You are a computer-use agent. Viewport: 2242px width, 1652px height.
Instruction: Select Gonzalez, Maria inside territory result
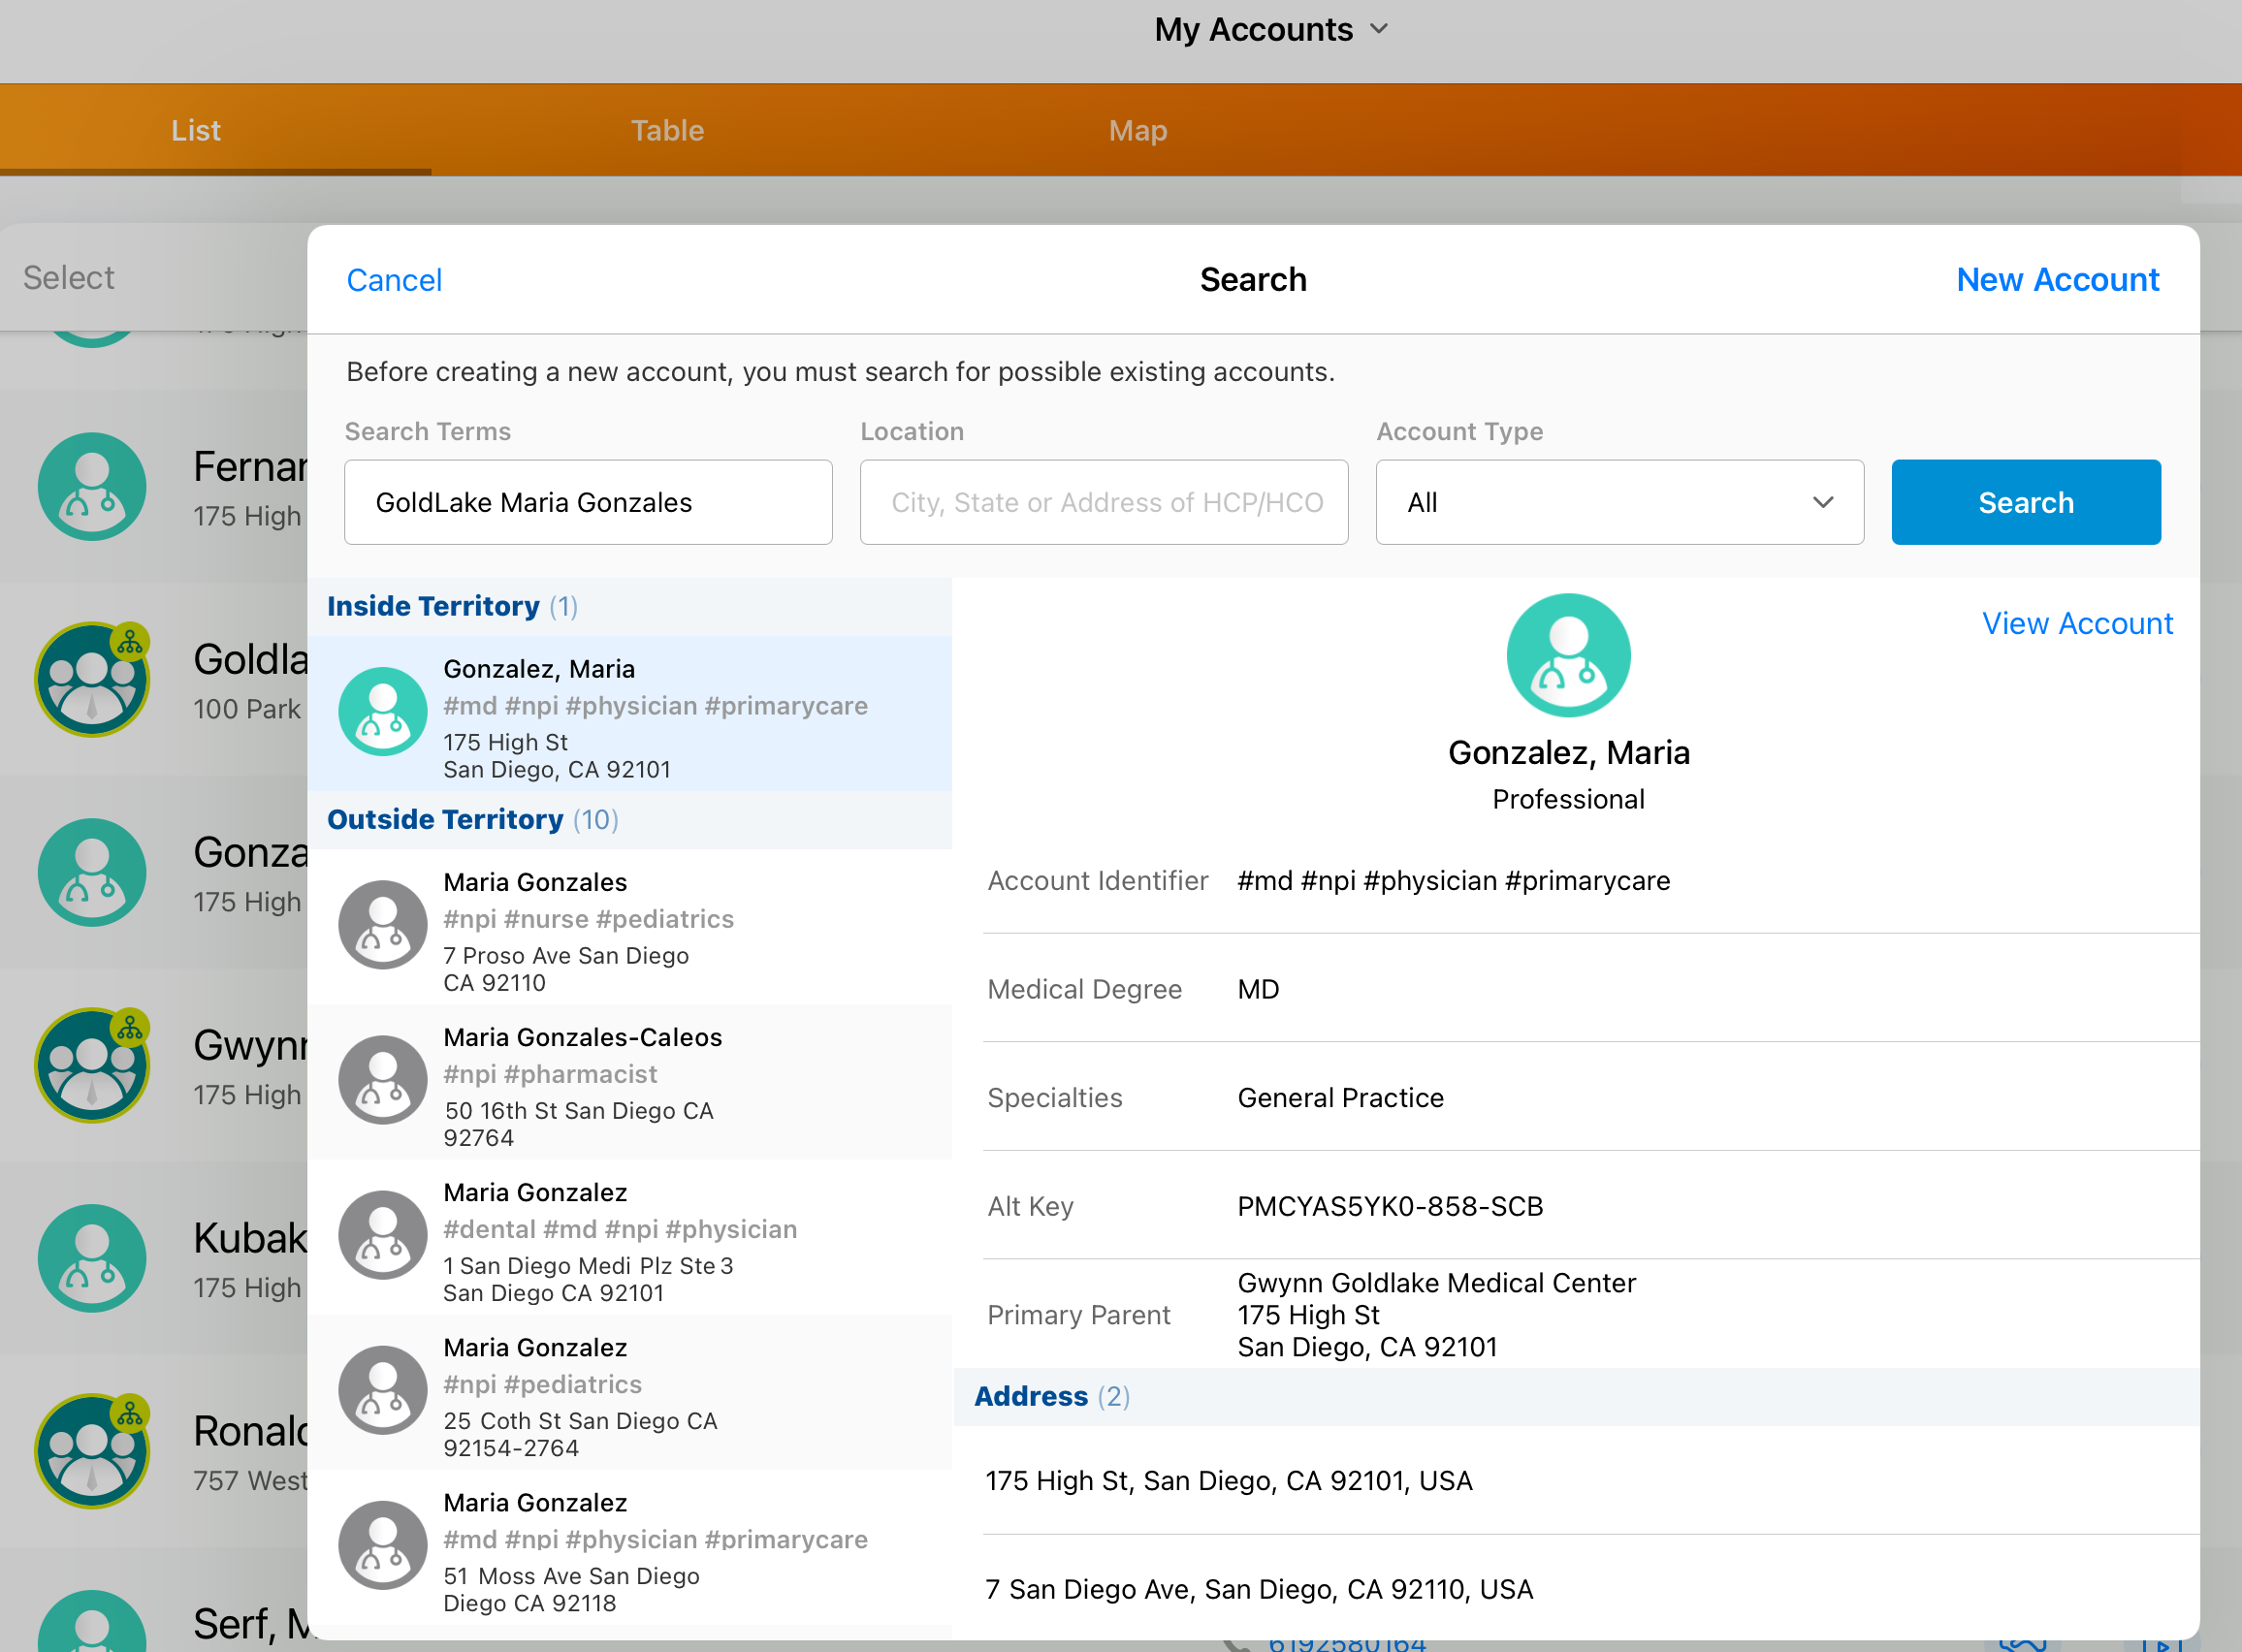coord(630,714)
